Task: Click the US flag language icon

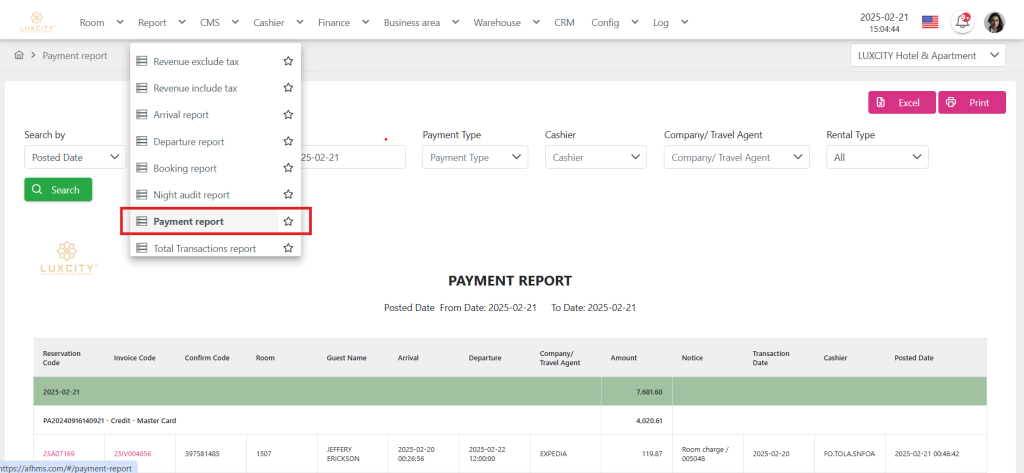Action: tap(930, 22)
